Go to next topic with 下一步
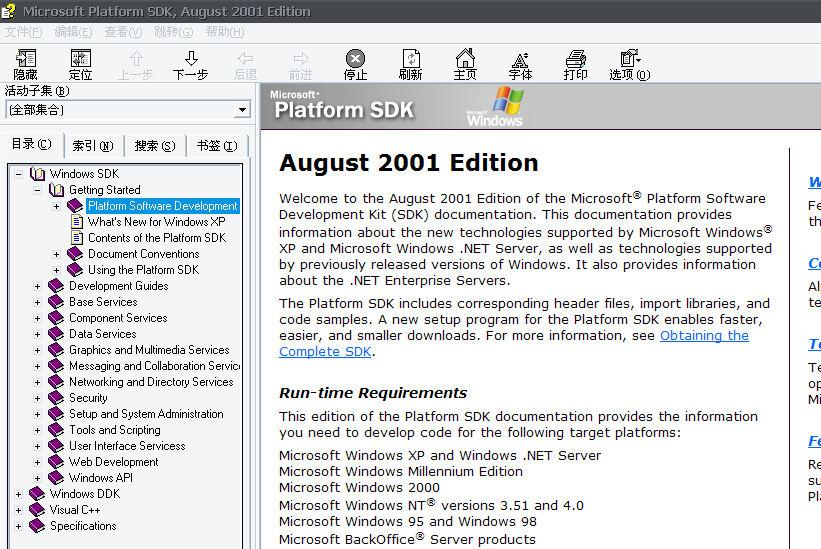The image size is (821, 549). 191,64
